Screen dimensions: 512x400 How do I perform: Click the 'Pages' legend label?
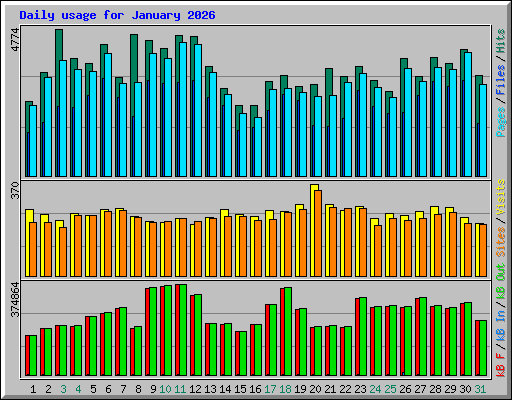coord(501,122)
